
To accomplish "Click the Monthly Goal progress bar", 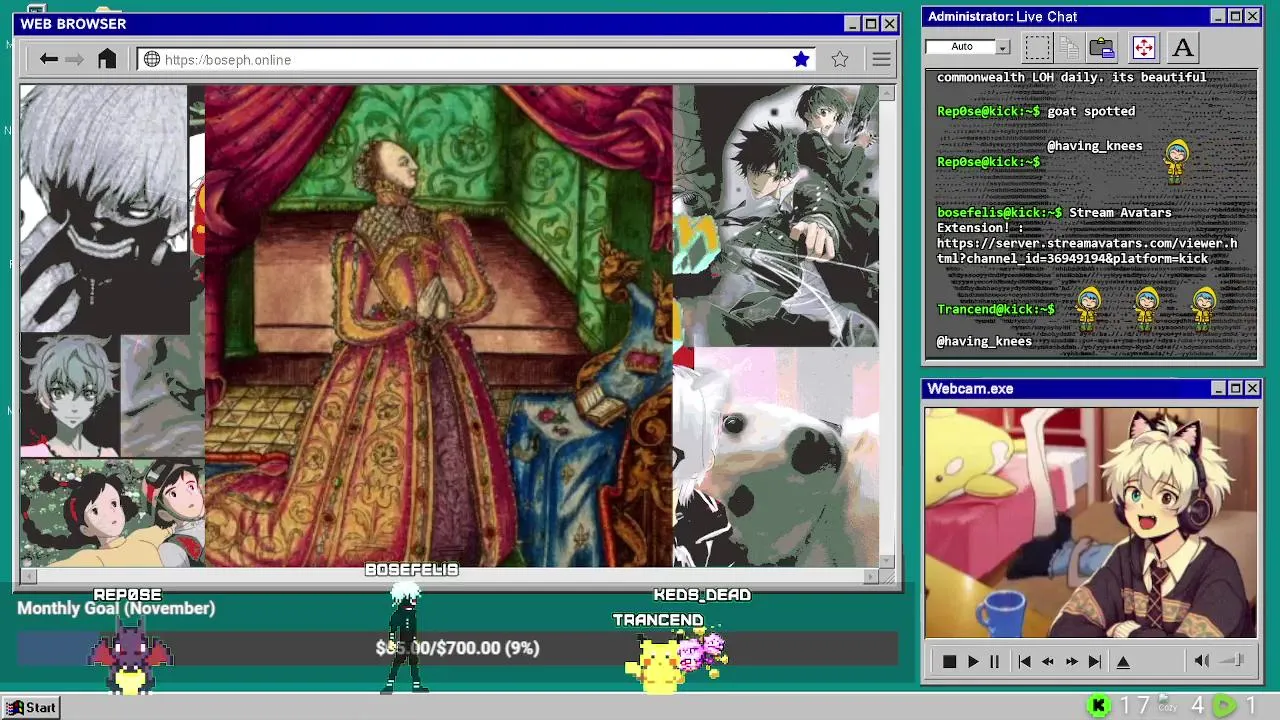I will click(x=457, y=648).
